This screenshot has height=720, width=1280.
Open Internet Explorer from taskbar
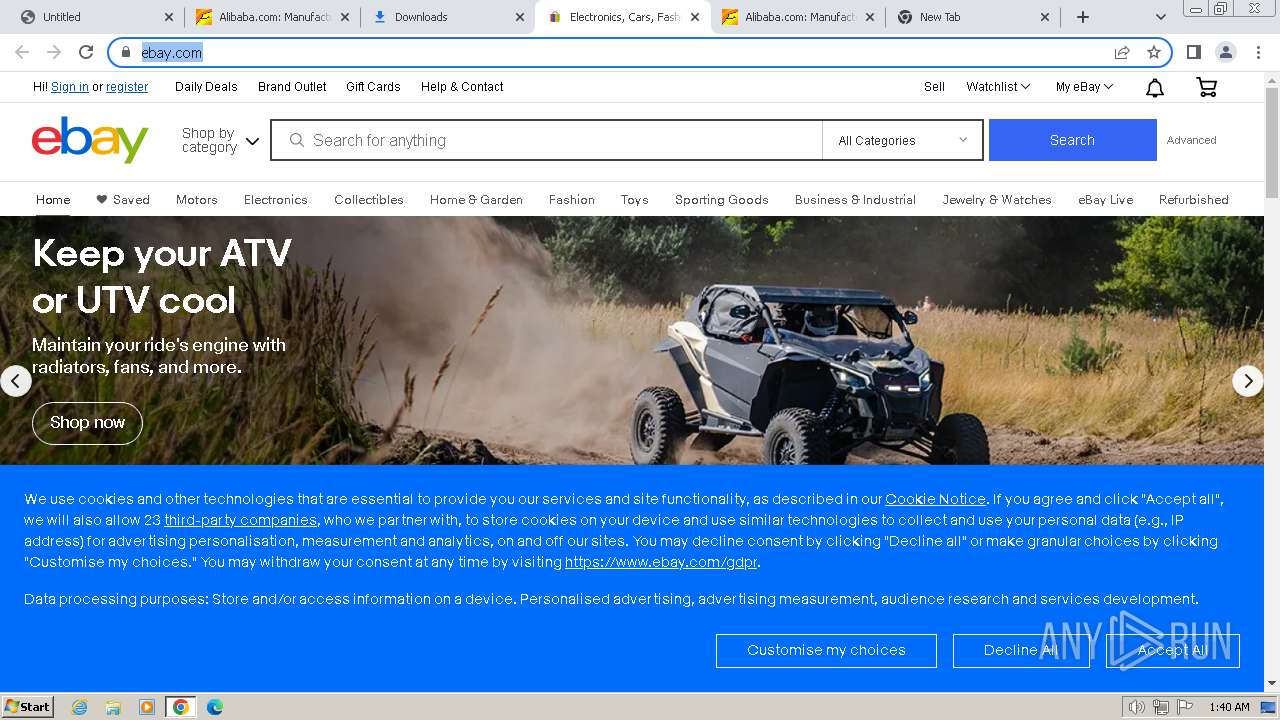(x=79, y=707)
